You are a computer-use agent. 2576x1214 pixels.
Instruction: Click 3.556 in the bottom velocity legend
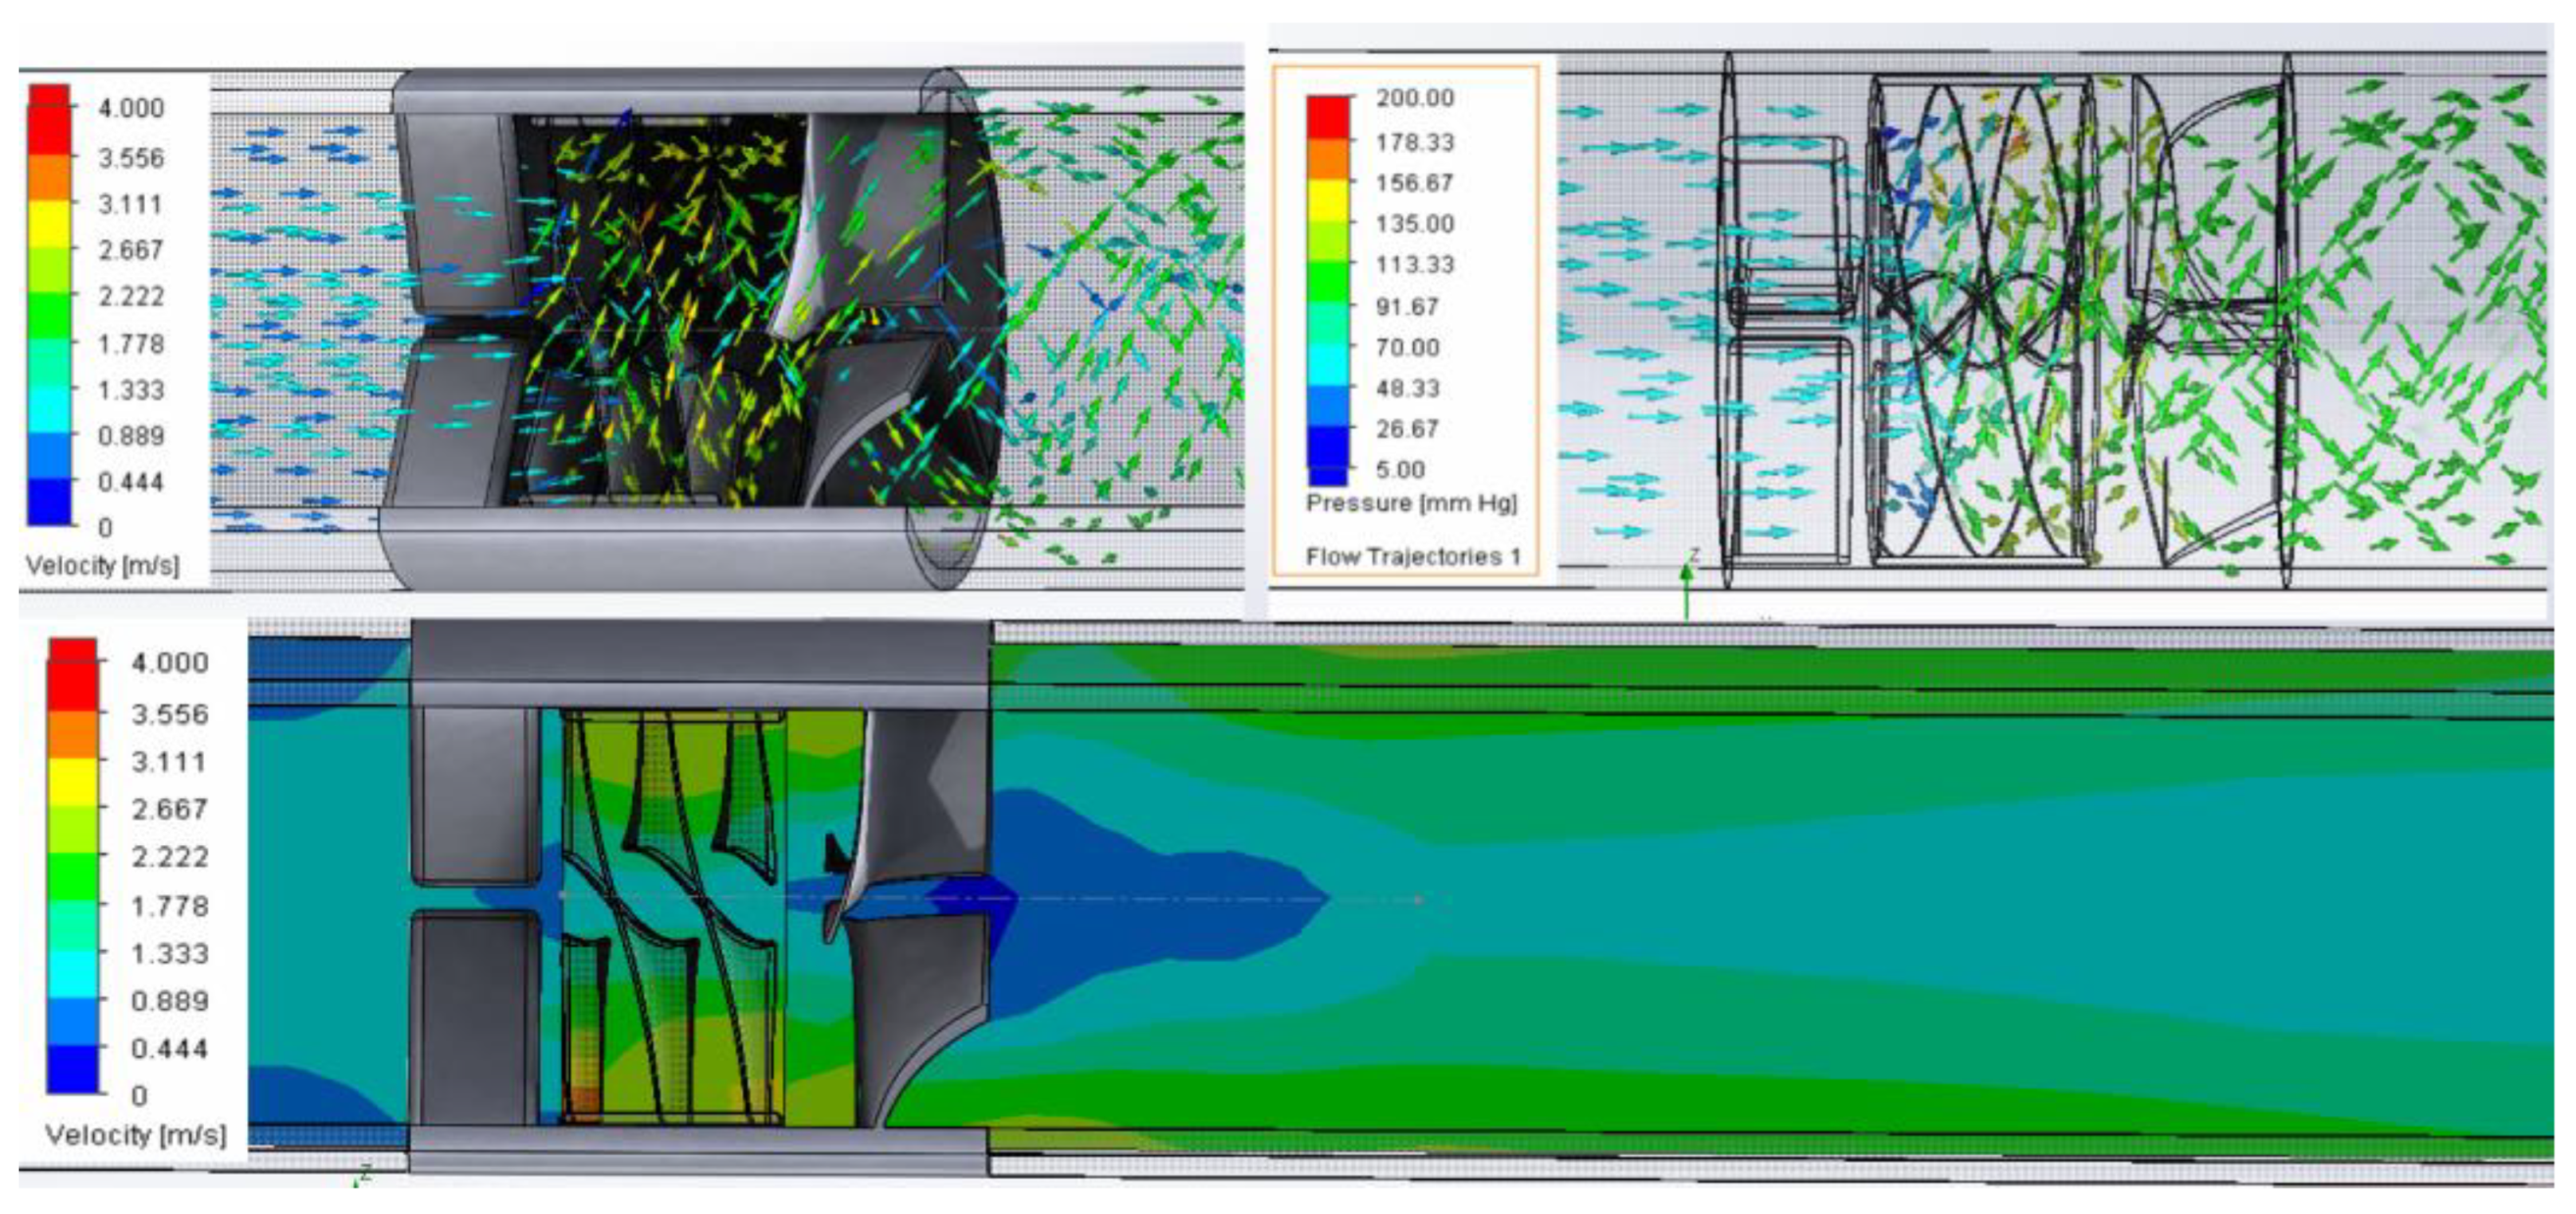pos(170,715)
